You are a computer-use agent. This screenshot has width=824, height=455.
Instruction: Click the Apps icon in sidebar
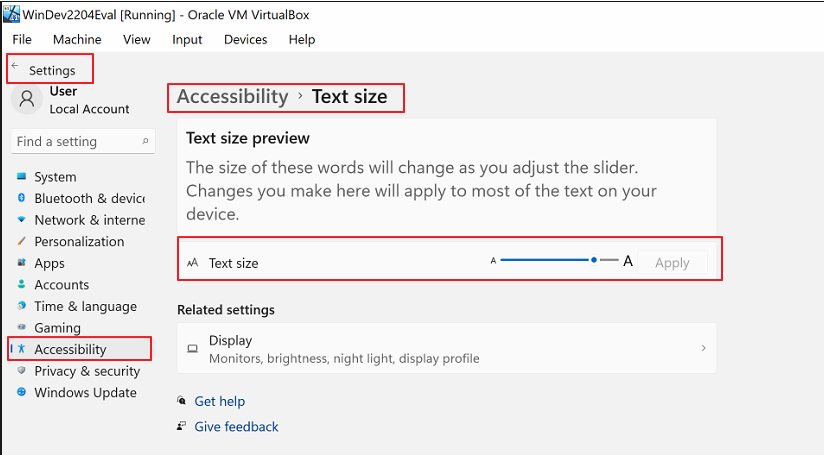point(21,263)
